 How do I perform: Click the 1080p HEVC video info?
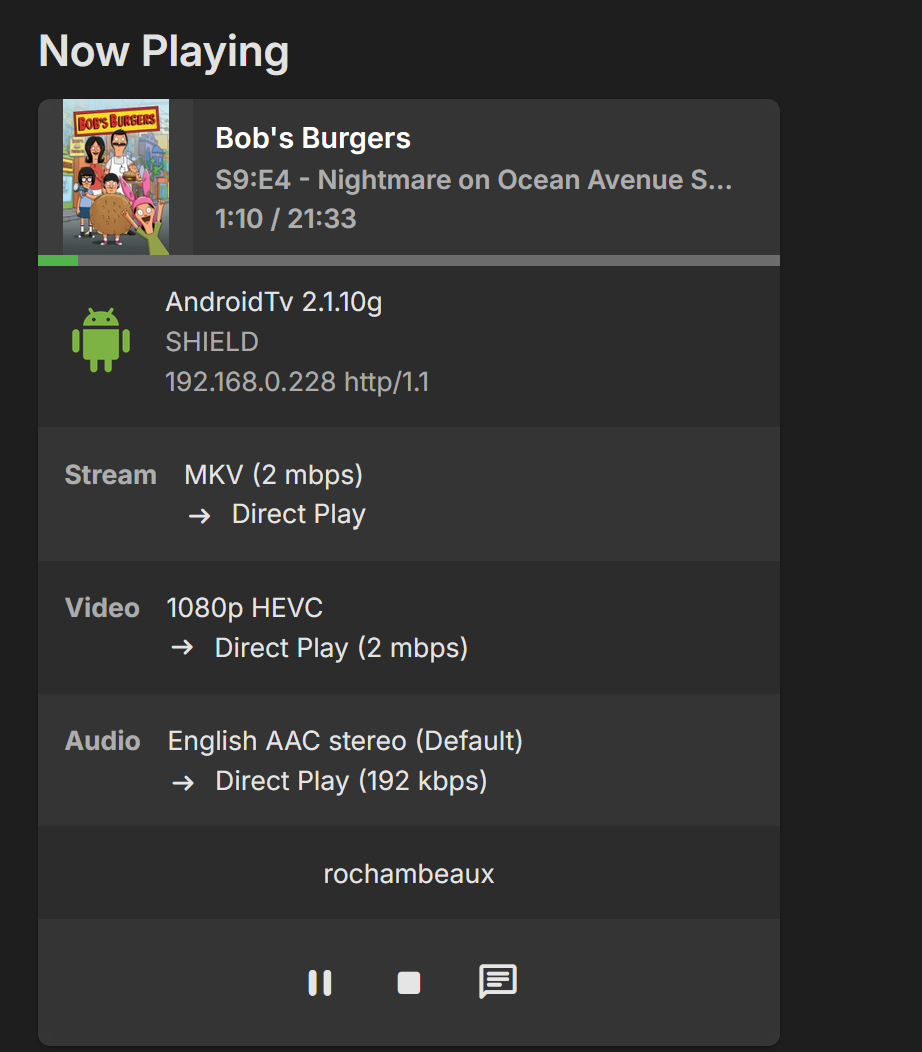[244, 608]
